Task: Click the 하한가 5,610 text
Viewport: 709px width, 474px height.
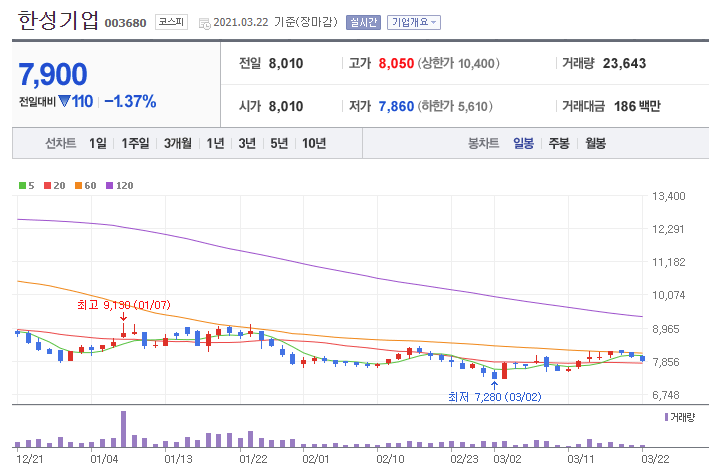Action: coord(455,106)
